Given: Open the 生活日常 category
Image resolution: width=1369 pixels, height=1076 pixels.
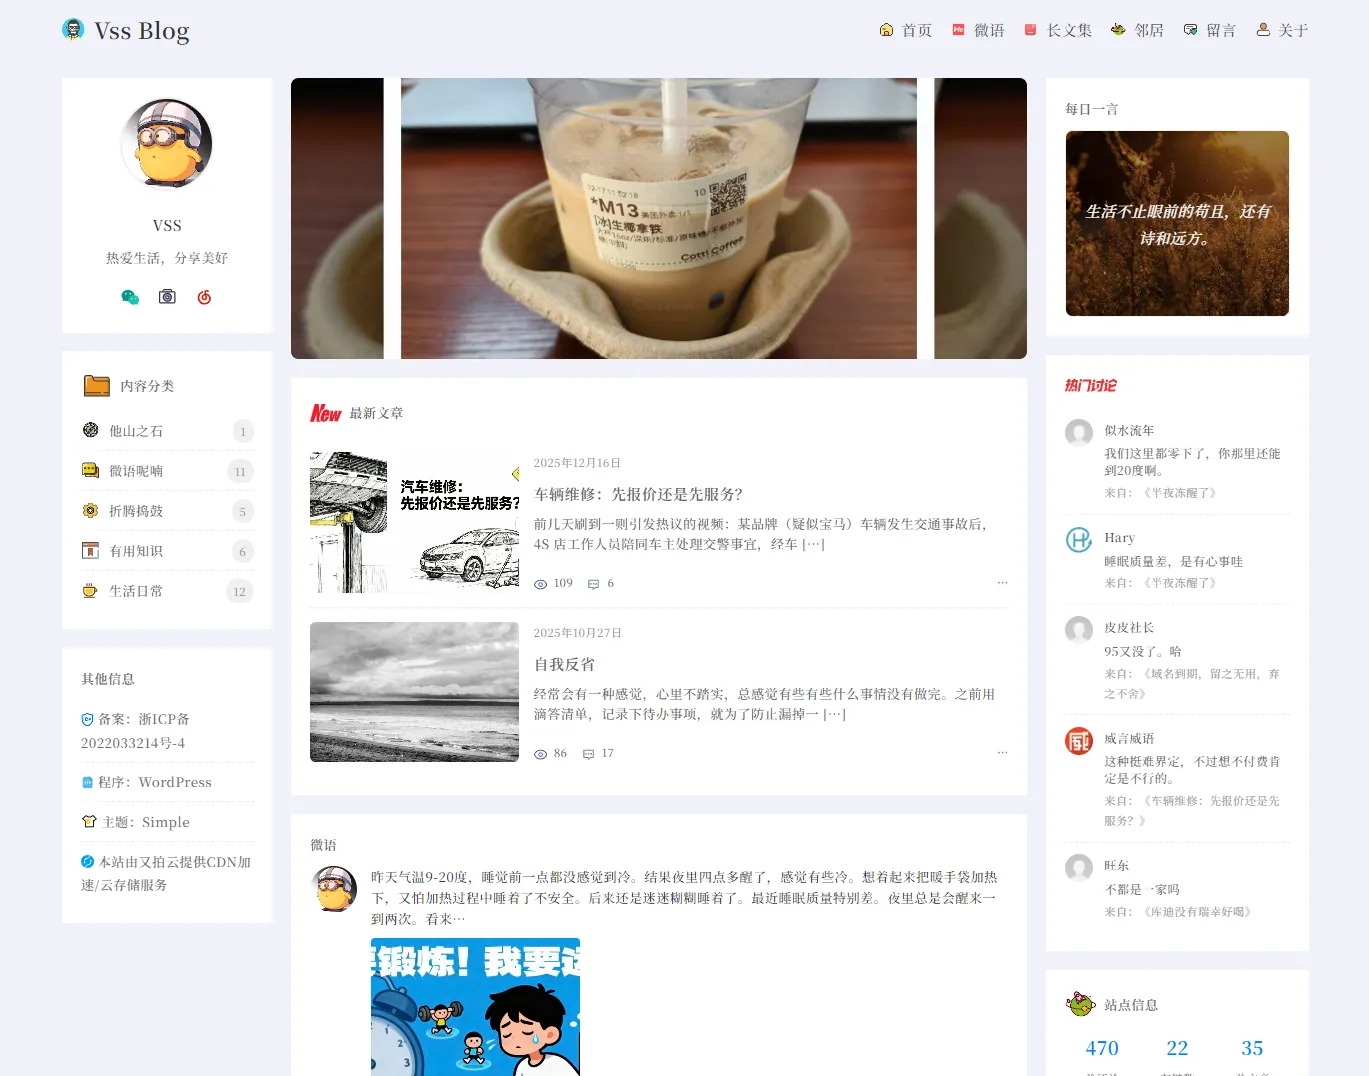Looking at the screenshot, I should click(136, 591).
